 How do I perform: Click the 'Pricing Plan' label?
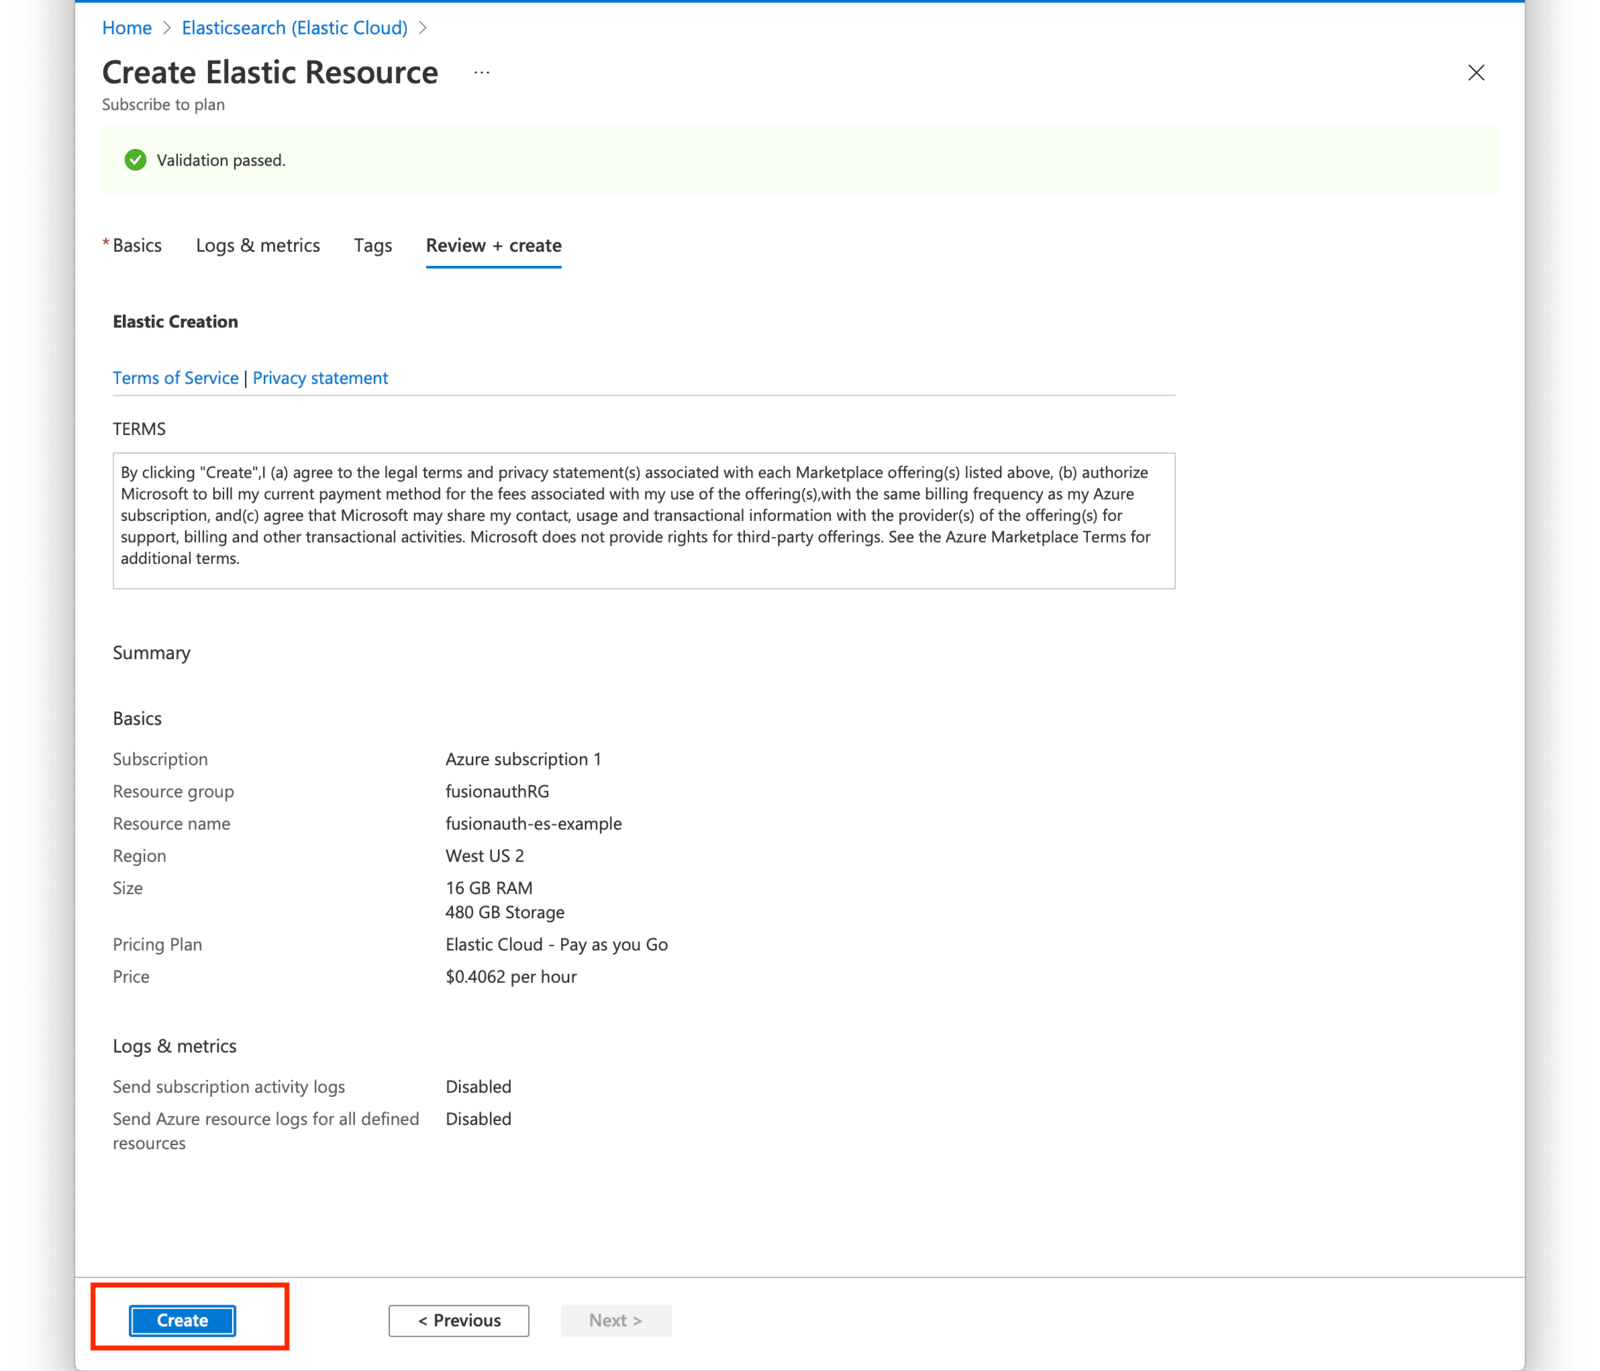tap(157, 944)
